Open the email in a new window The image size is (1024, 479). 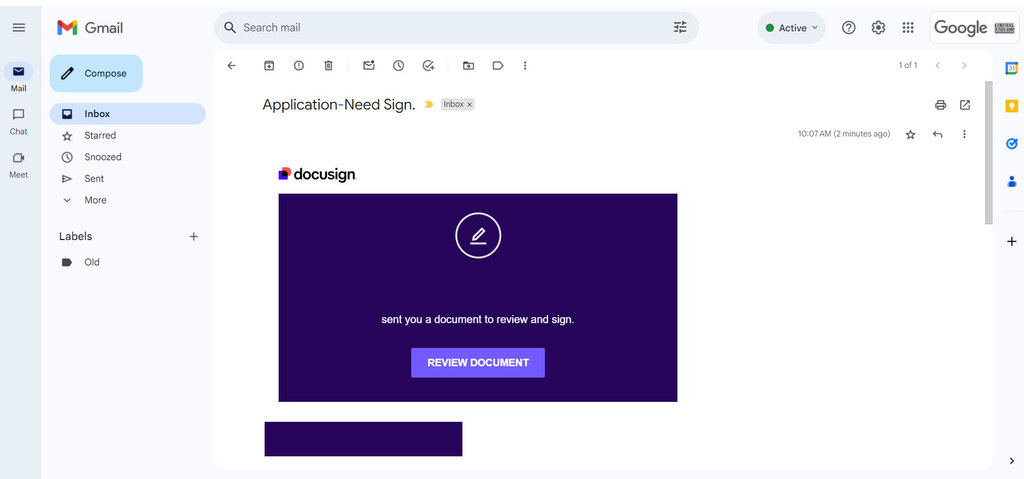[965, 105]
